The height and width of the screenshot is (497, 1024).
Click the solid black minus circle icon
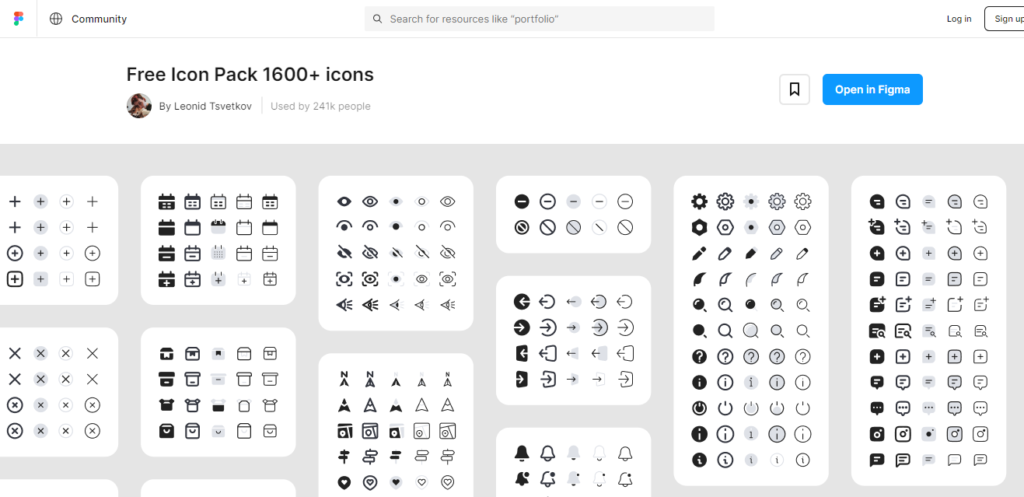[521, 201]
